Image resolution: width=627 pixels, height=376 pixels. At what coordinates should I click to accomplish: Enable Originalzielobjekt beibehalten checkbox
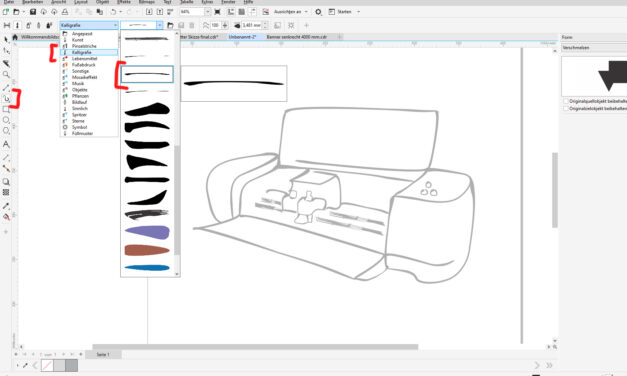tap(566, 108)
